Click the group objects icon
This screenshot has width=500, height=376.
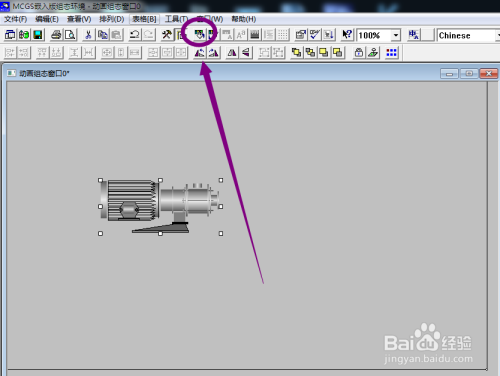[265, 52]
